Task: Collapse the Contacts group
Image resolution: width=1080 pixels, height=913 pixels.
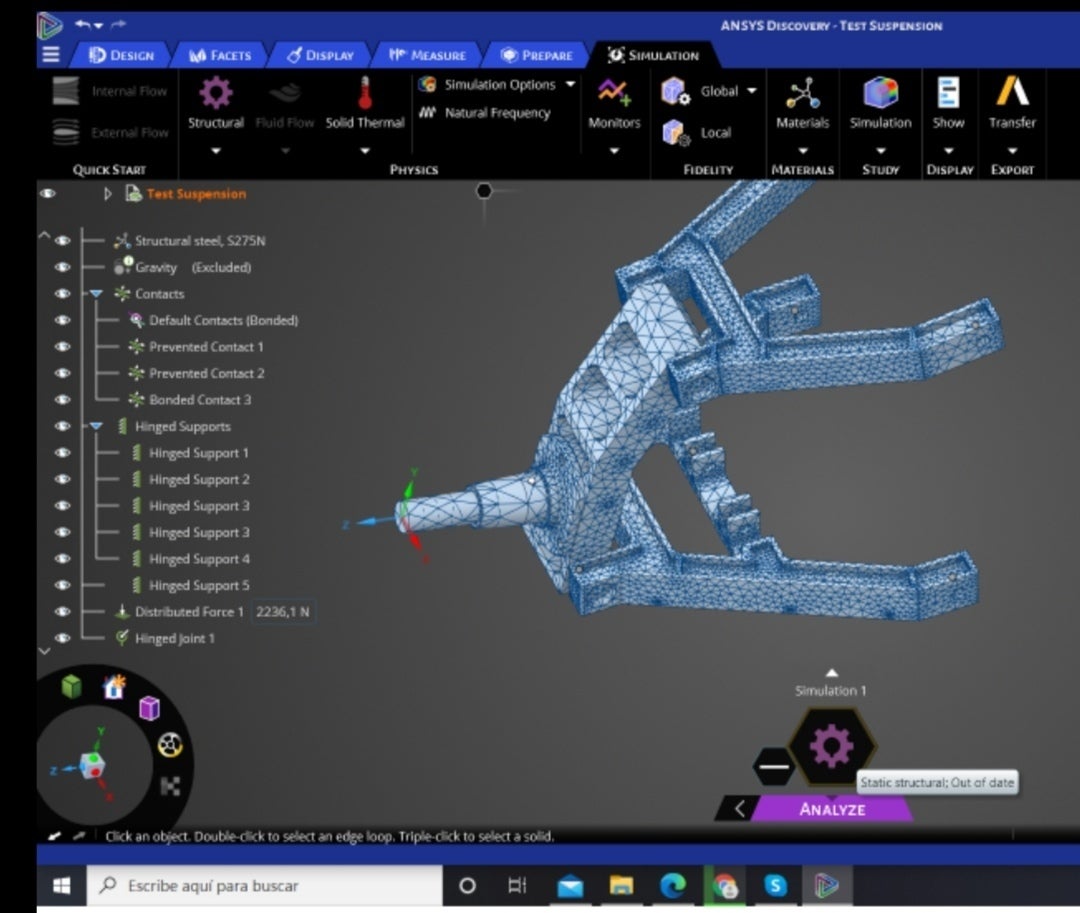Action: [96, 294]
